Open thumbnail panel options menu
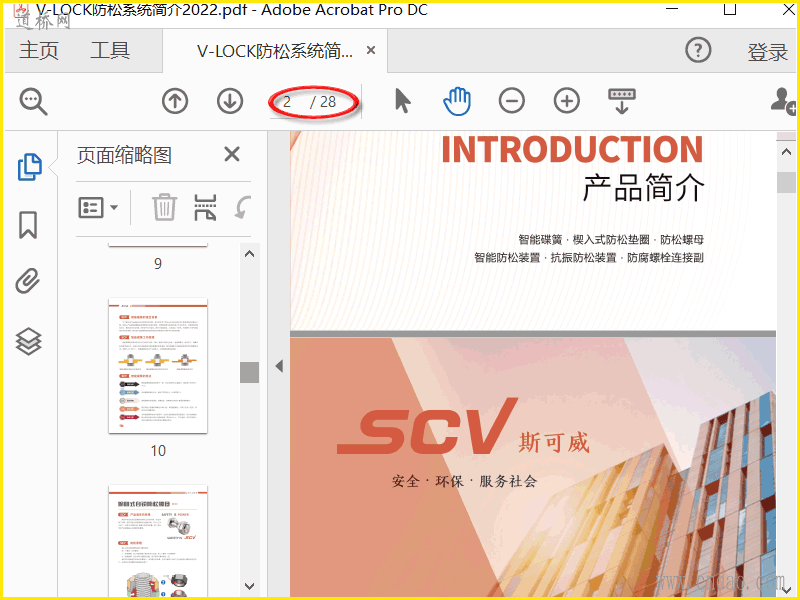 click(x=98, y=207)
